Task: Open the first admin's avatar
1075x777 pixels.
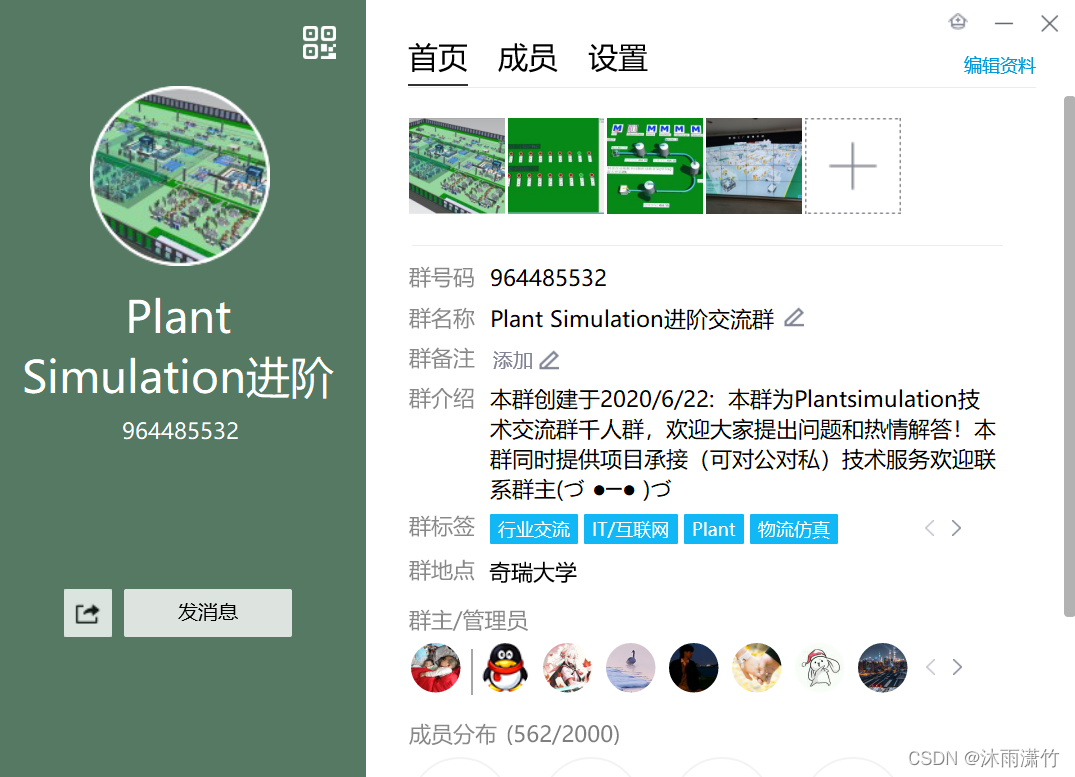Action: (435, 667)
